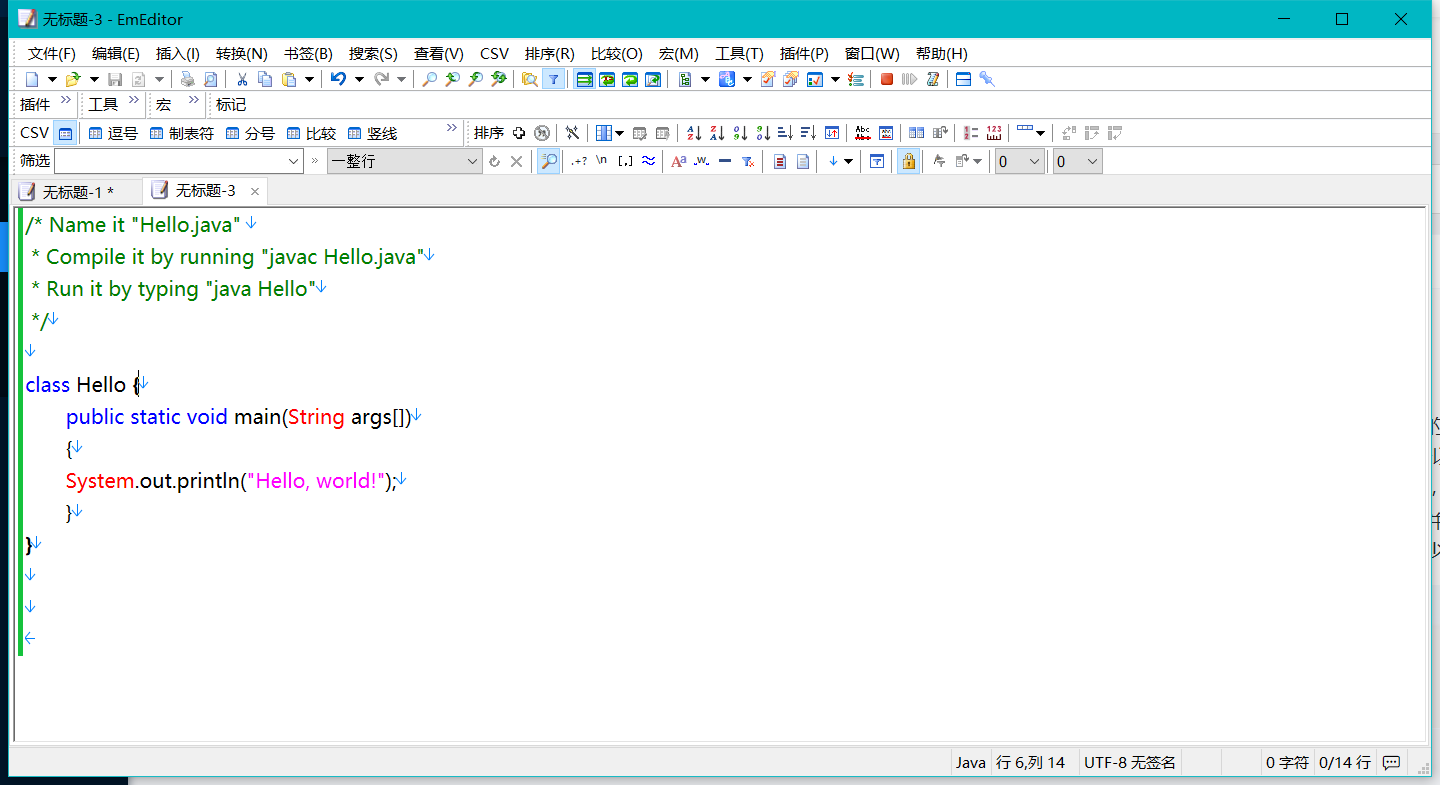
Task: Expand the Paste options dropdown arrow
Action: coord(309,79)
